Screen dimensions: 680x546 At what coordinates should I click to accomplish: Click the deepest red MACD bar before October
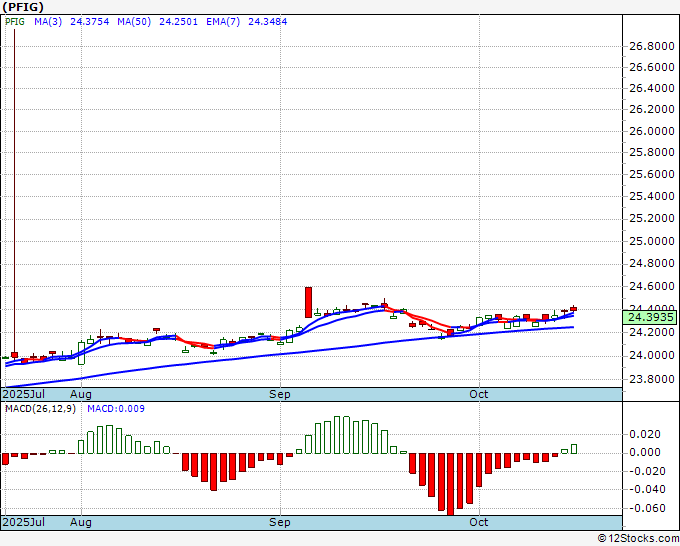point(451,484)
